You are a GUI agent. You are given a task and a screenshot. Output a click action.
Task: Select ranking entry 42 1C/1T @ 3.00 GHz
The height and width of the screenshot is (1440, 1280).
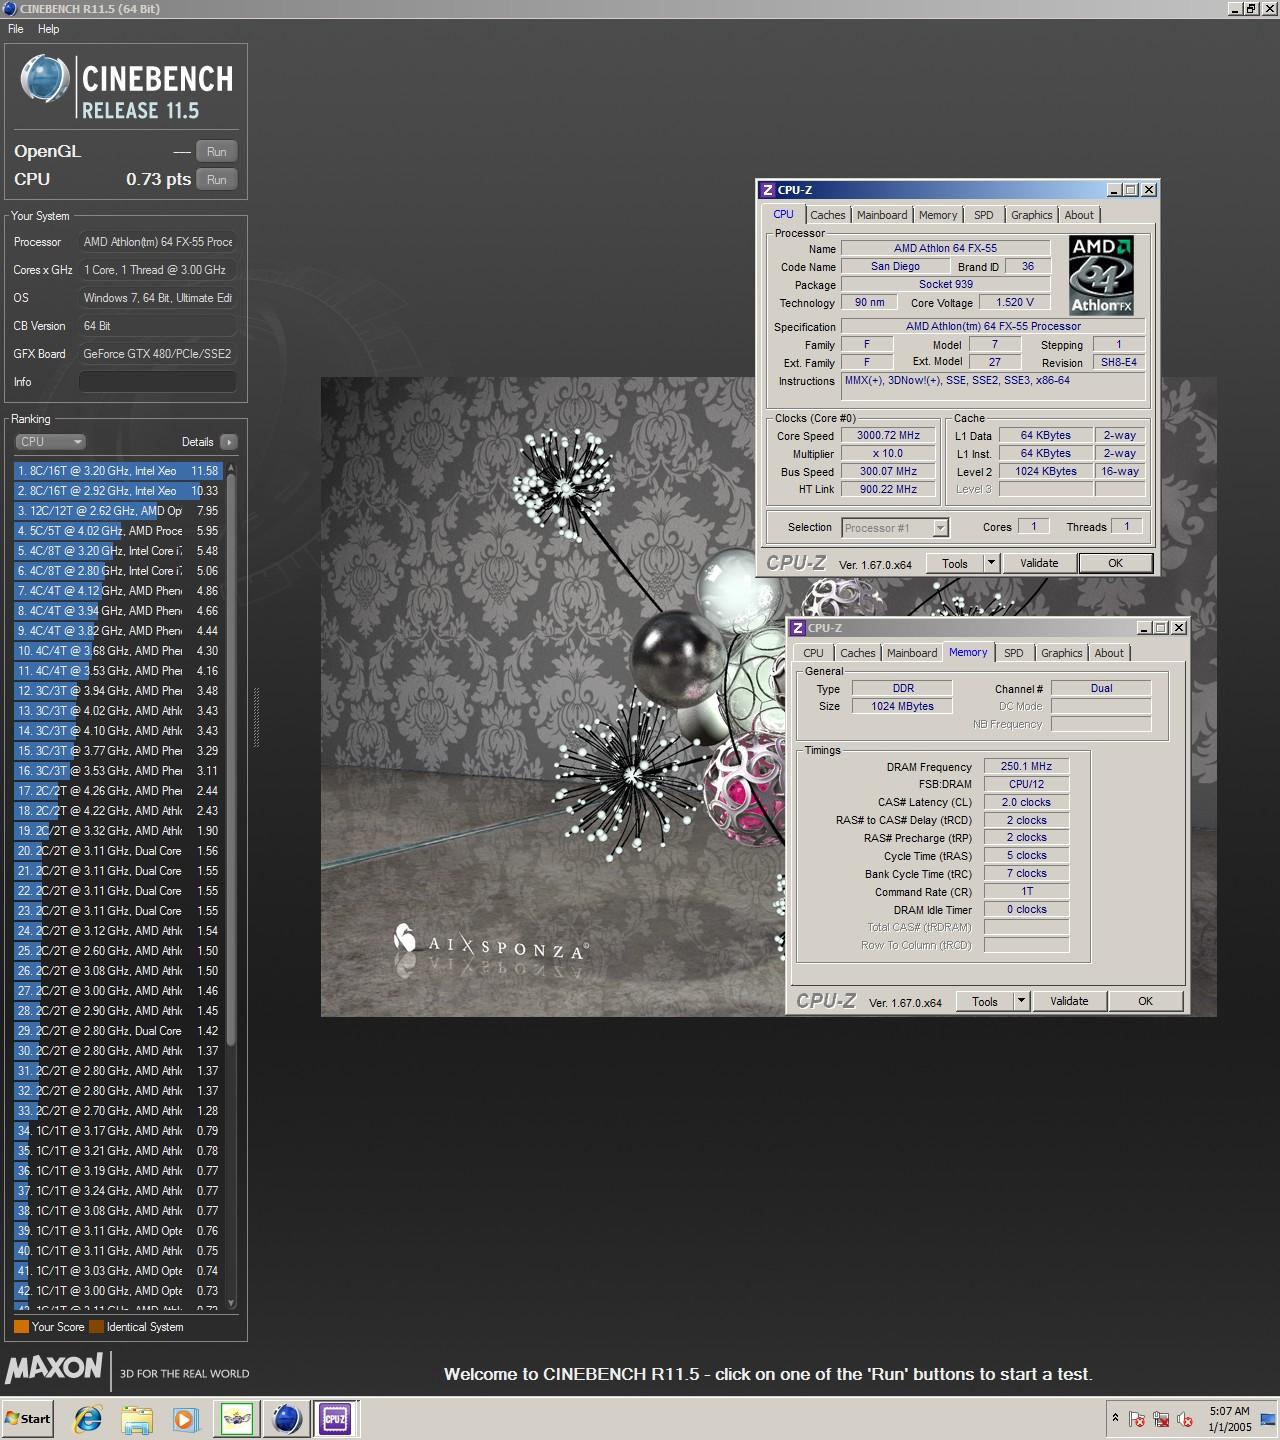coord(119,1291)
